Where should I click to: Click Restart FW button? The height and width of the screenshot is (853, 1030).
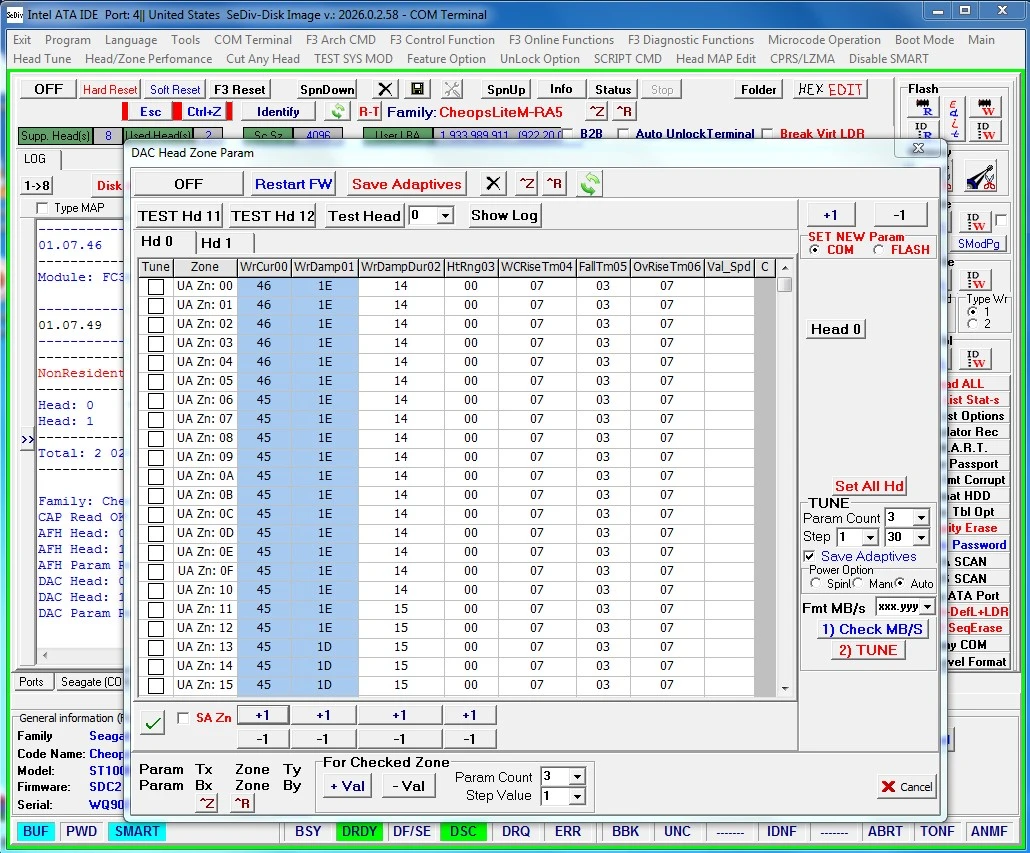293,184
